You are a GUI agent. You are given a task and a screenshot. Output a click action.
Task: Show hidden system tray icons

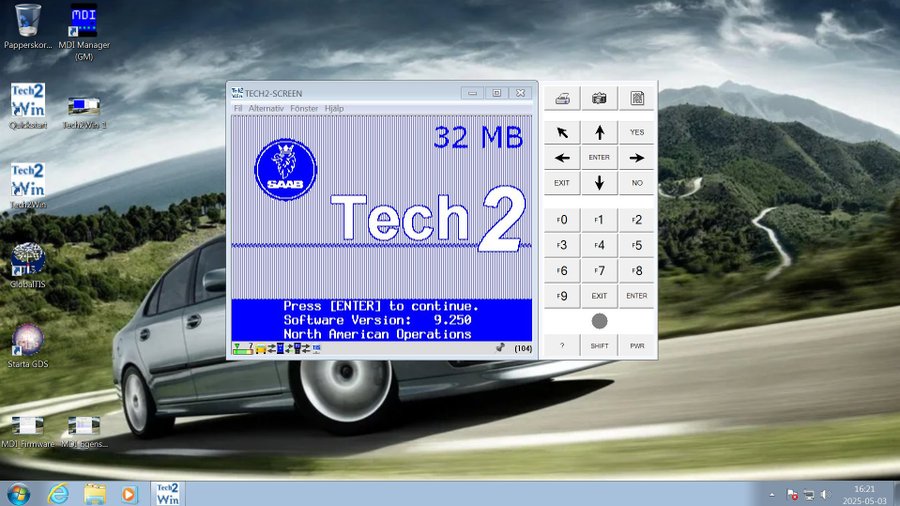coord(772,495)
